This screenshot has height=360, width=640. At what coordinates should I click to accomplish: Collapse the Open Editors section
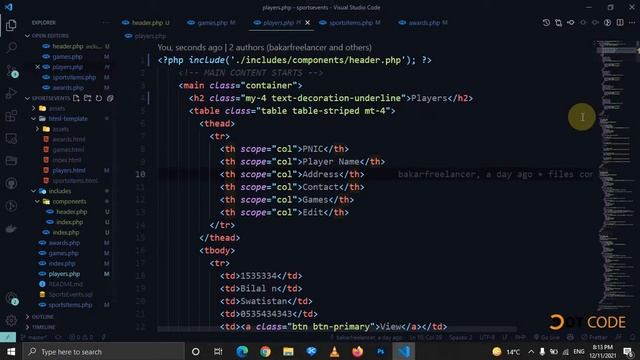tap(50, 36)
